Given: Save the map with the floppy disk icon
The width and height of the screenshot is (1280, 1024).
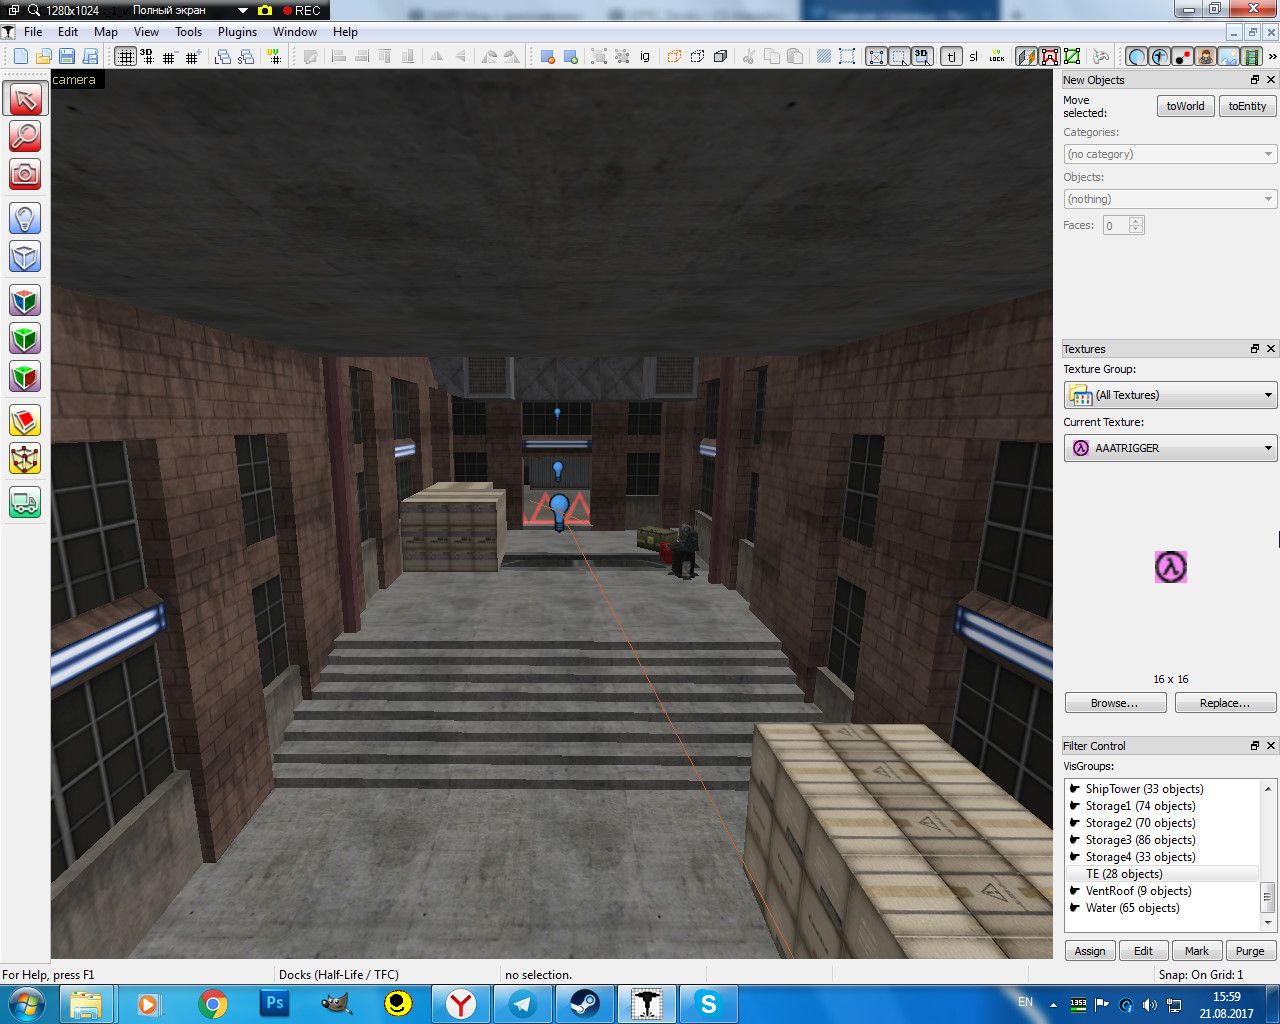Looking at the screenshot, I should 66,56.
